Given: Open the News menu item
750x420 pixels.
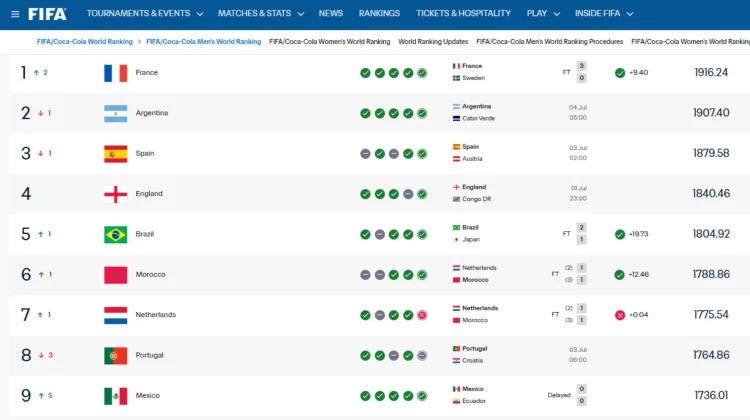Looking at the screenshot, I should [x=331, y=13].
